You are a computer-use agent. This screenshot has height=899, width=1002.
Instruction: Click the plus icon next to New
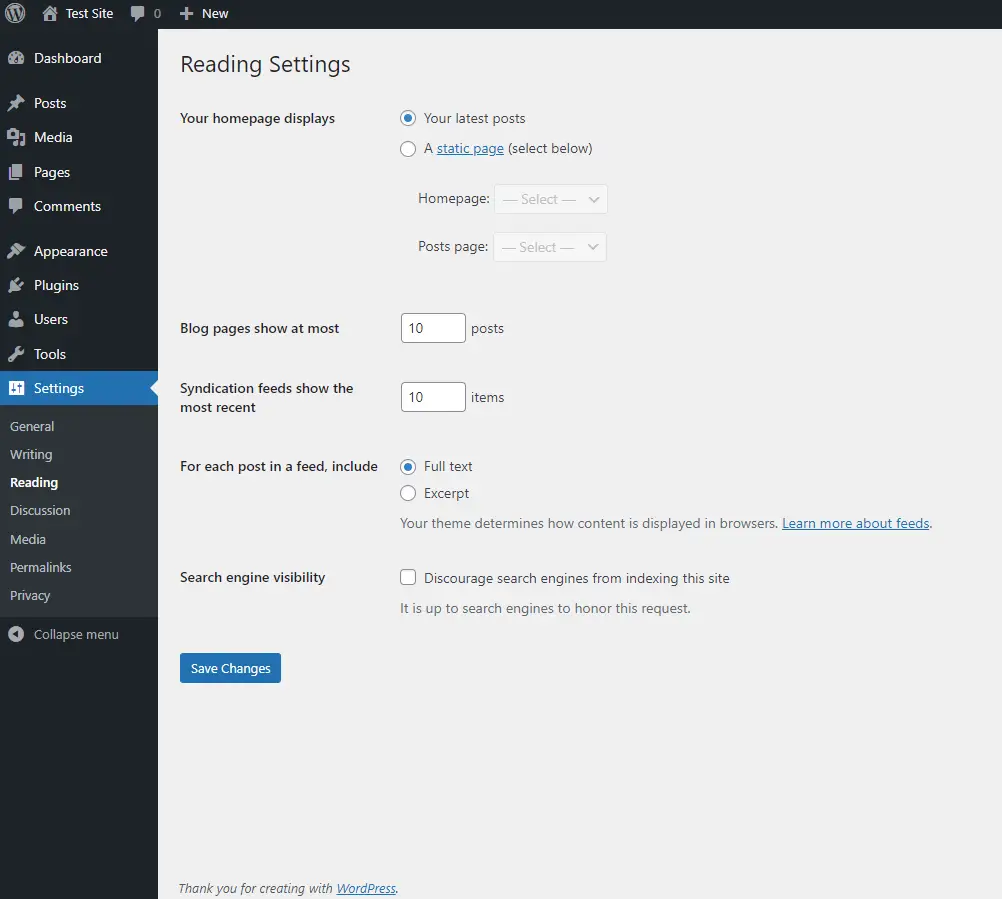pyautogui.click(x=186, y=13)
